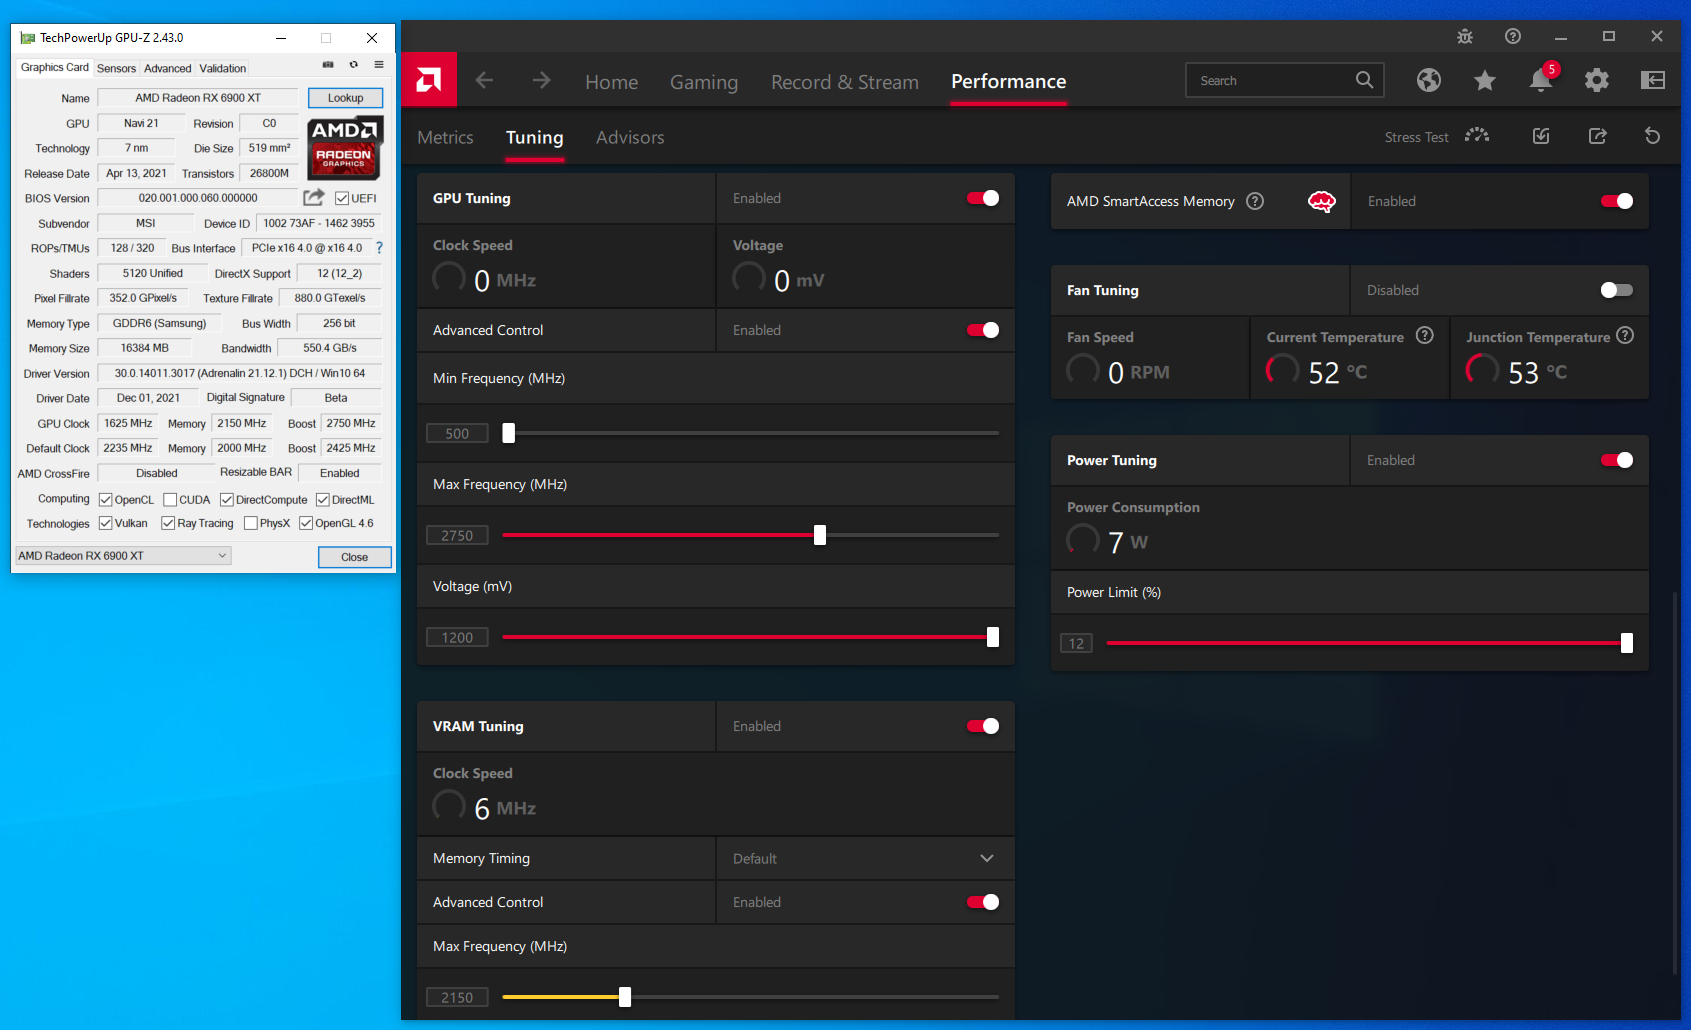Click Bus Interface question mark in GPU-Z
The width and height of the screenshot is (1691, 1030).
[379, 248]
